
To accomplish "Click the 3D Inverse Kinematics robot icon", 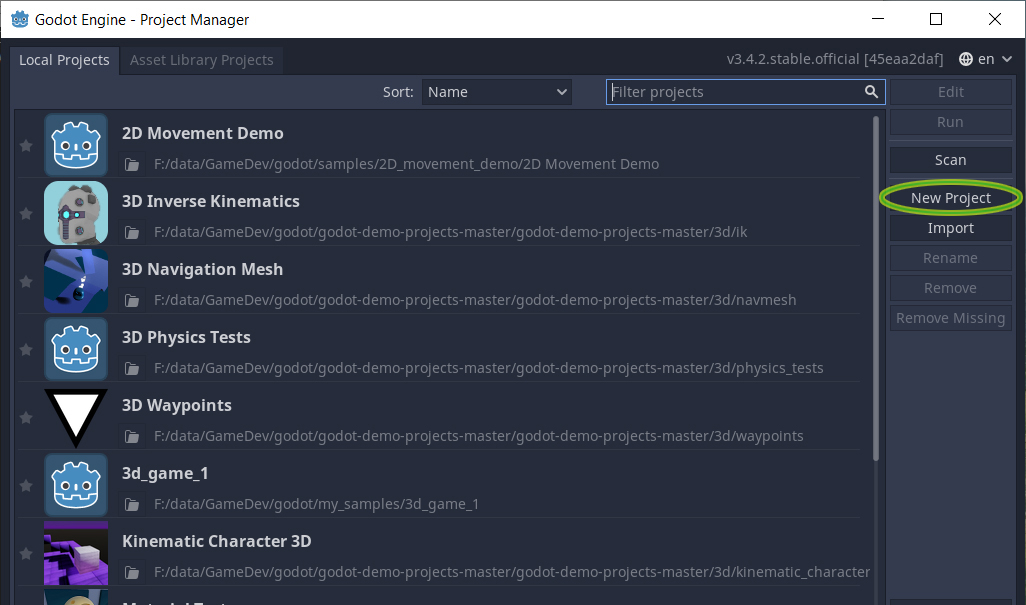I will click(x=76, y=213).
